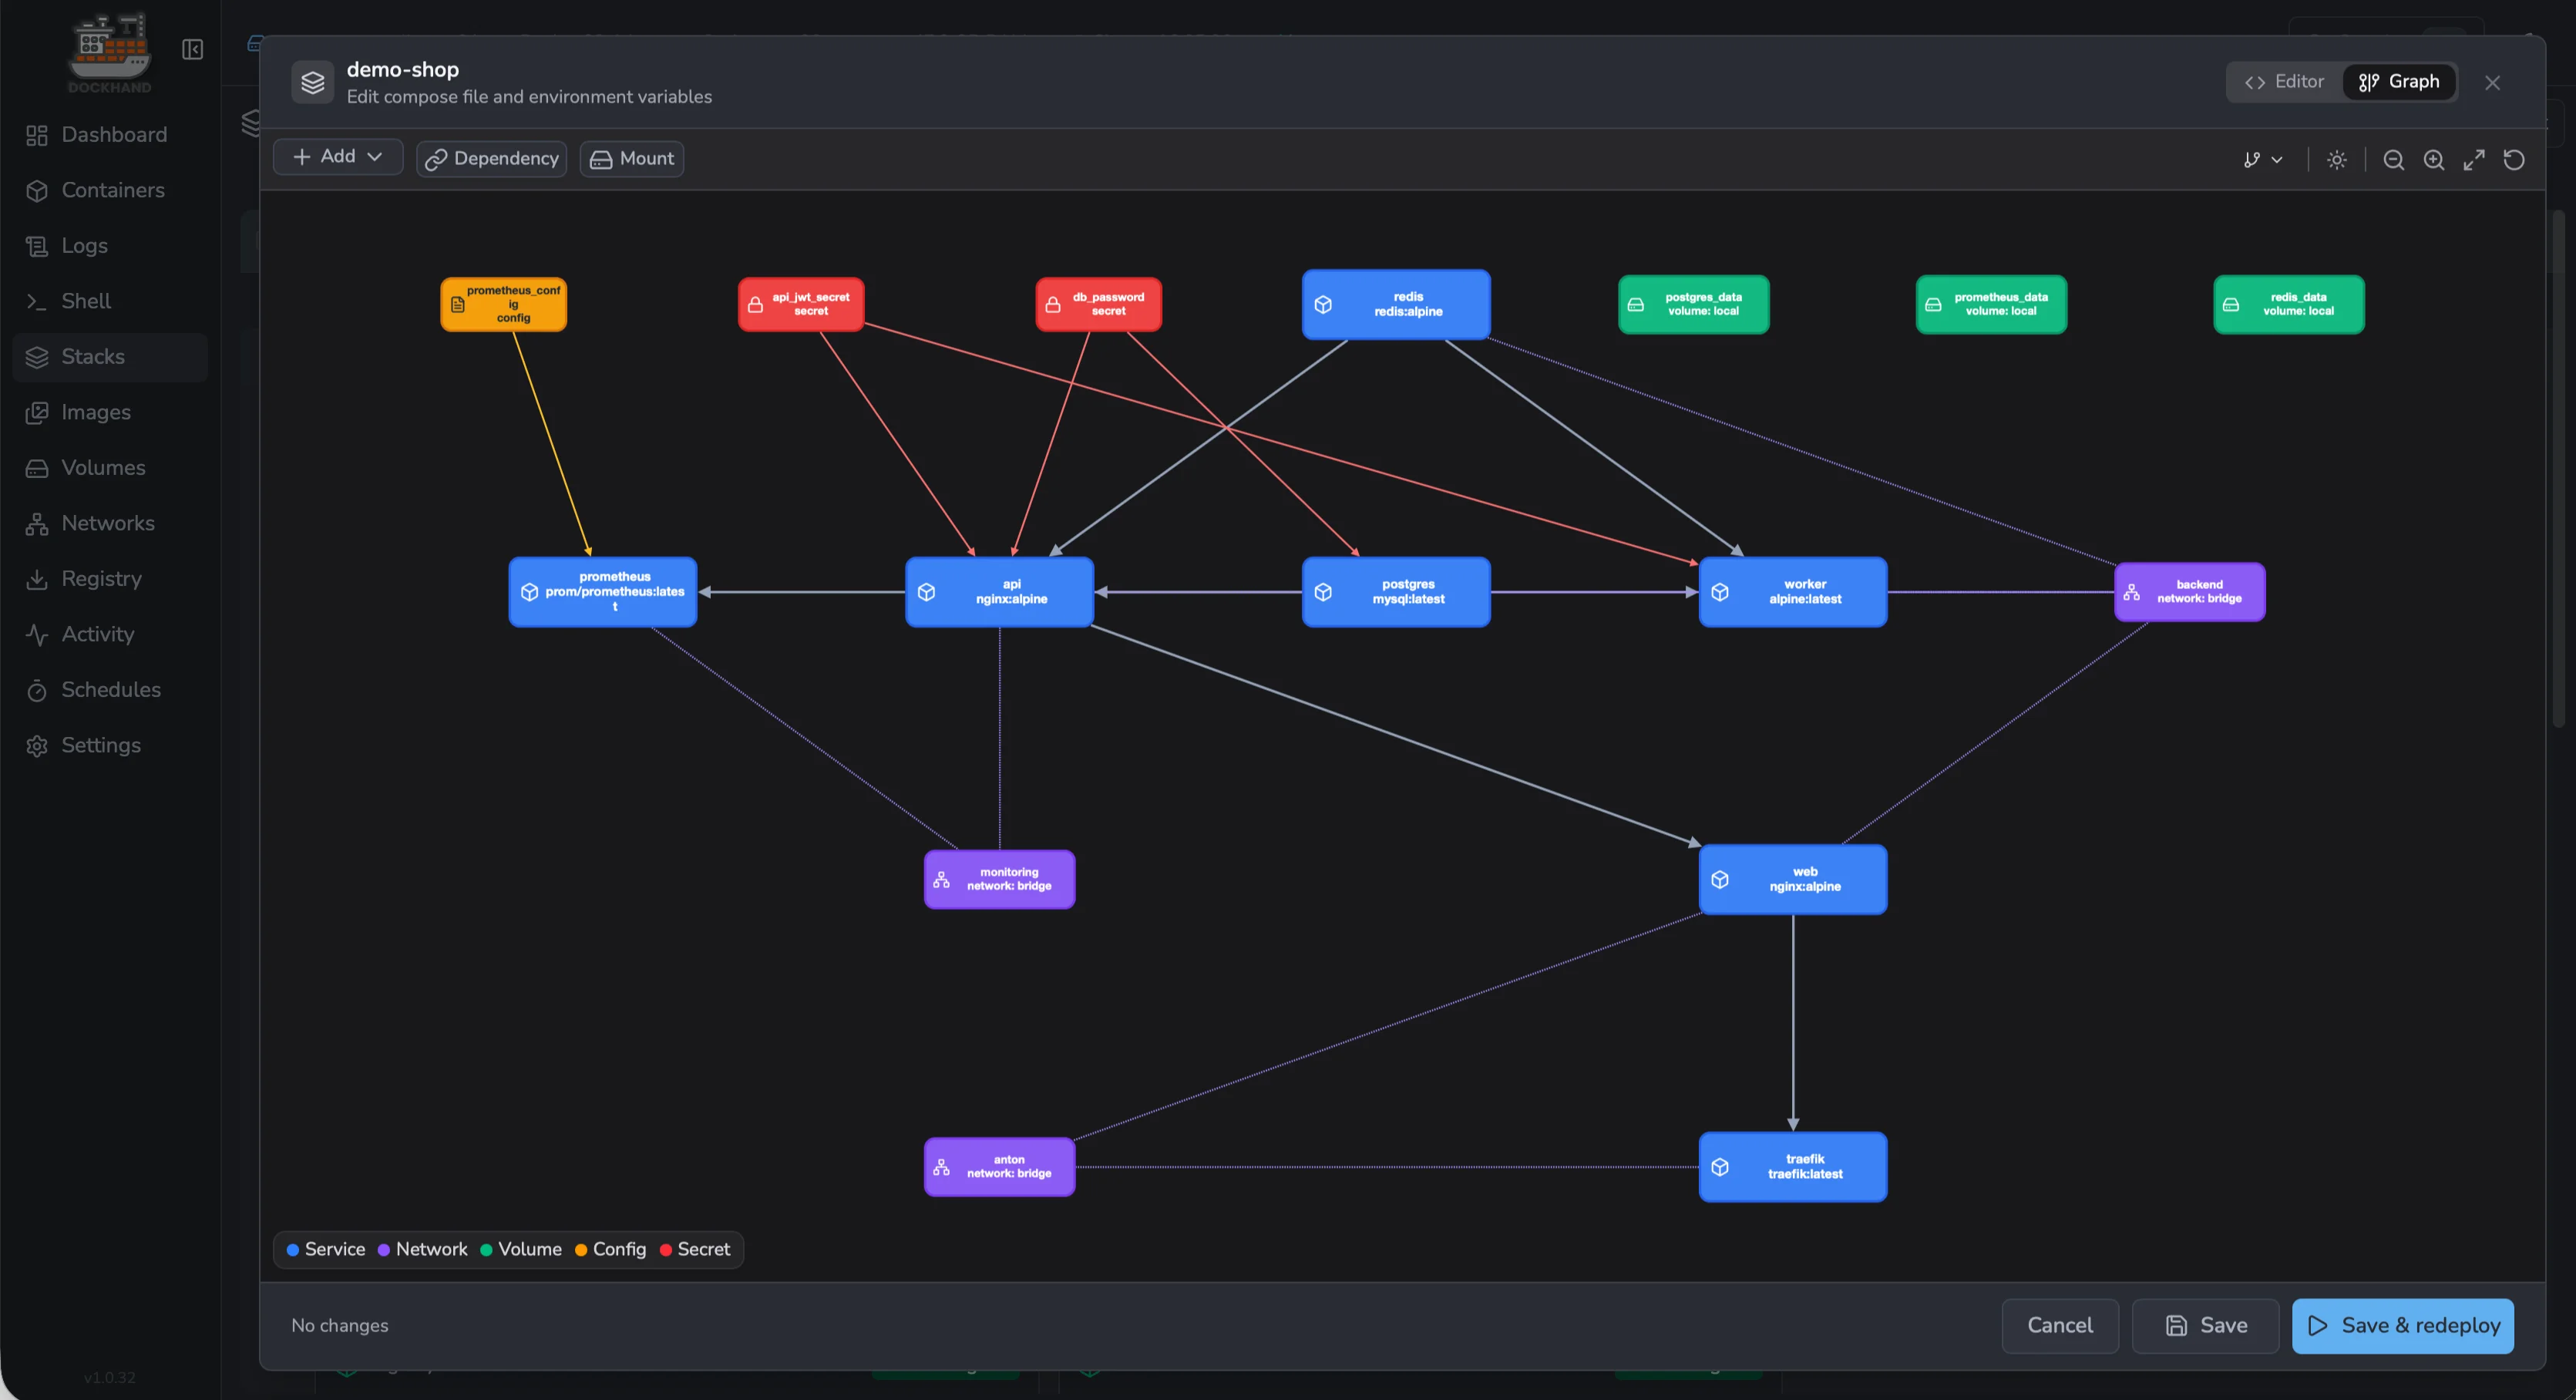The width and height of the screenshot is (2576, 1400).
Task: Navigate to Images
Action: point(110,412)
